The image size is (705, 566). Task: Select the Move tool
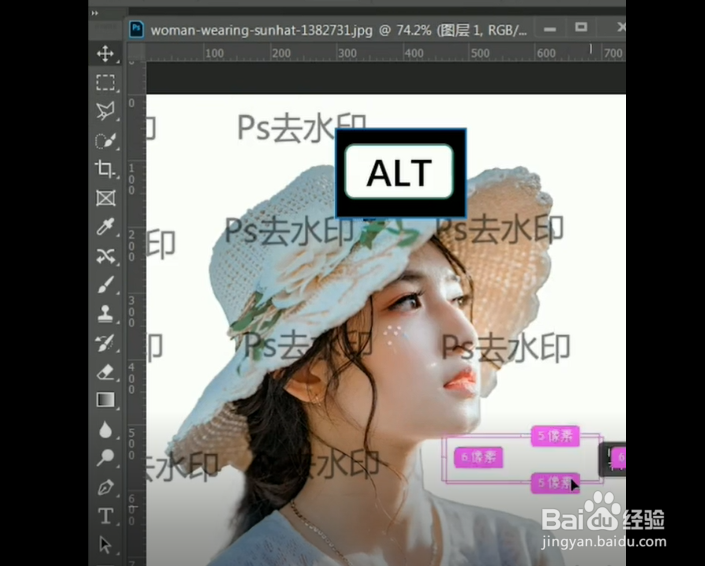(x=105, y=53)
